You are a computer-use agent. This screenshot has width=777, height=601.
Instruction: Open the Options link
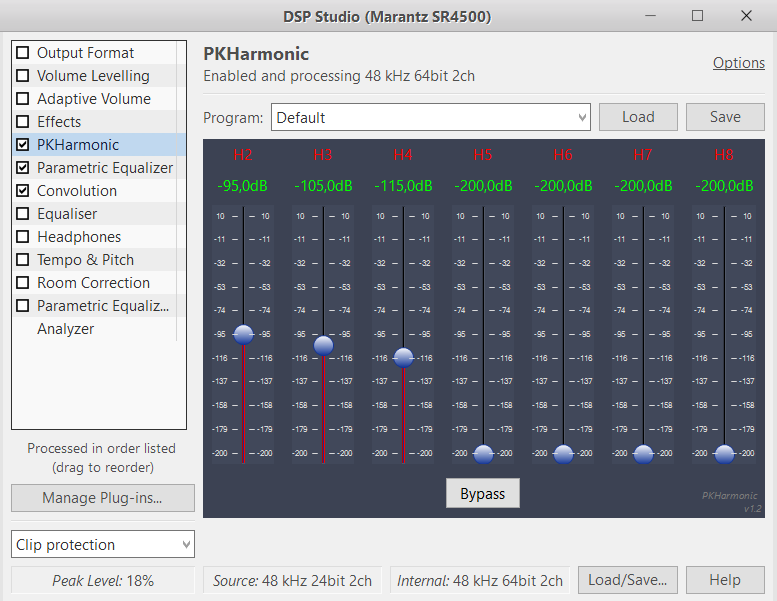pos(738,63)
